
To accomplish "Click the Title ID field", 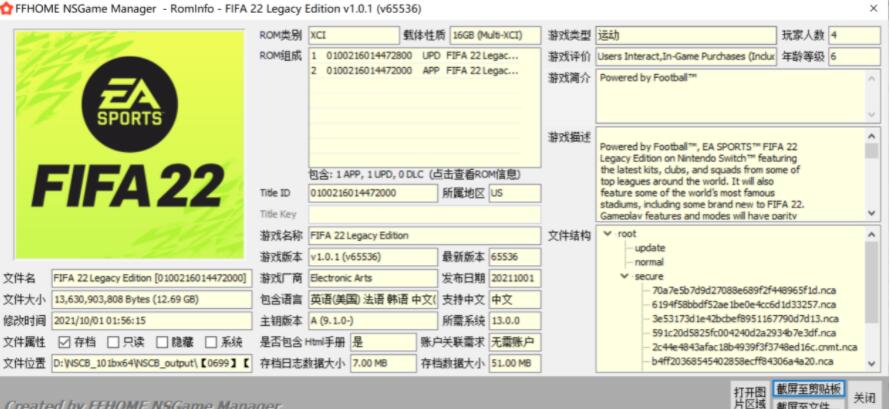I will click(373, 193).
